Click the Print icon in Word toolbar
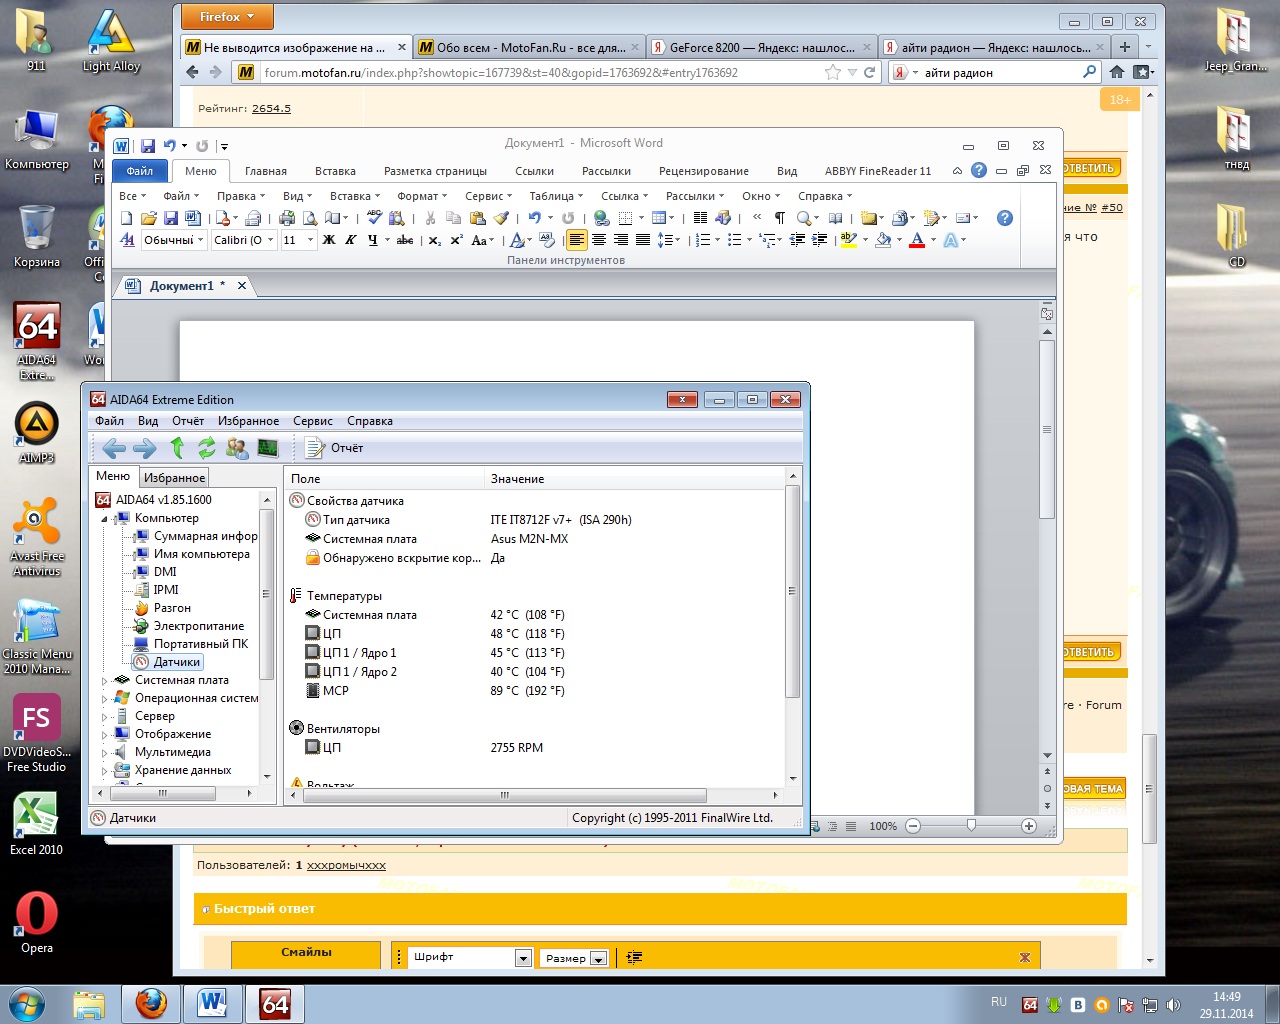The image size is (1280, 1024). coord(287,218)
